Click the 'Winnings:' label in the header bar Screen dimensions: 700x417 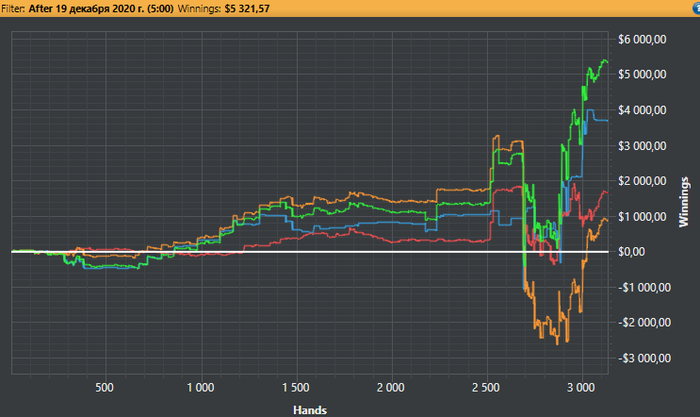point(199,9)
